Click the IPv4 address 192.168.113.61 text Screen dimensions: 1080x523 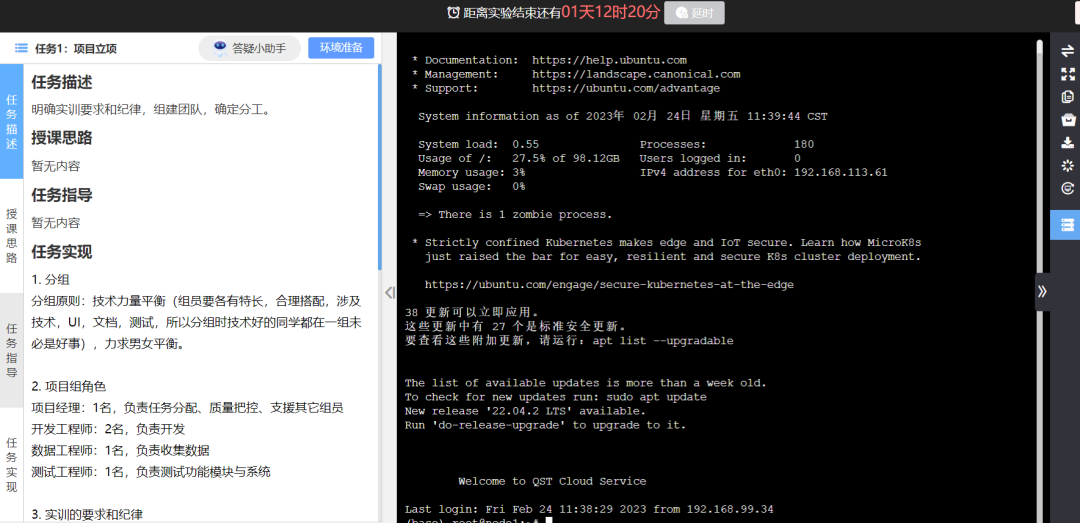pos(840,172)
